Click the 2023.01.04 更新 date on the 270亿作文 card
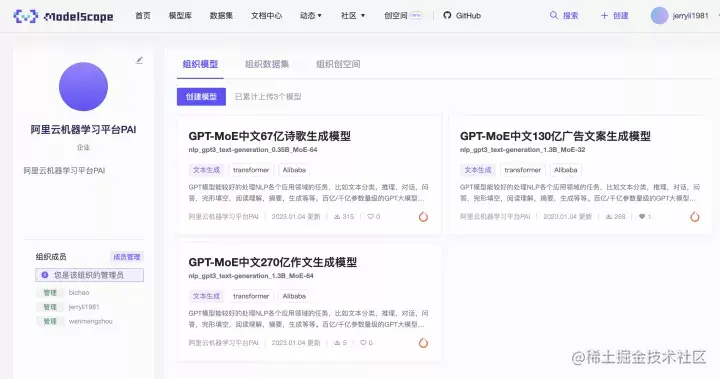 (296, 343)
